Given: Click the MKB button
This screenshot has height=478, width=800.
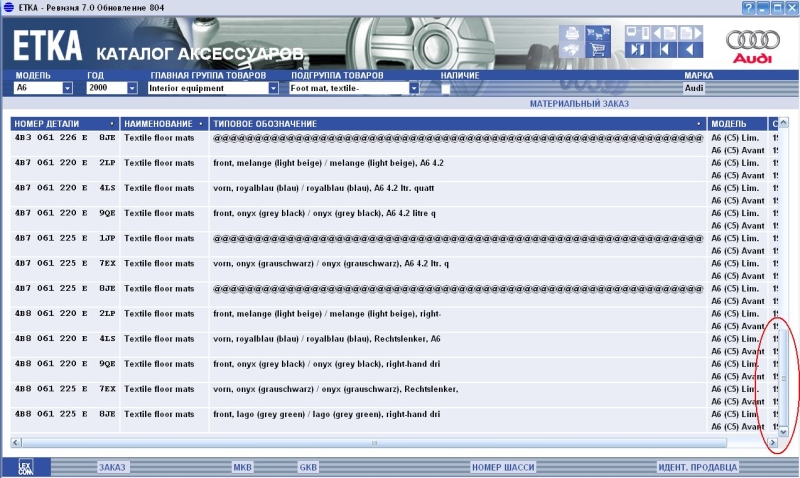Looking at the screenshot, I should click(x=242, y=467).
